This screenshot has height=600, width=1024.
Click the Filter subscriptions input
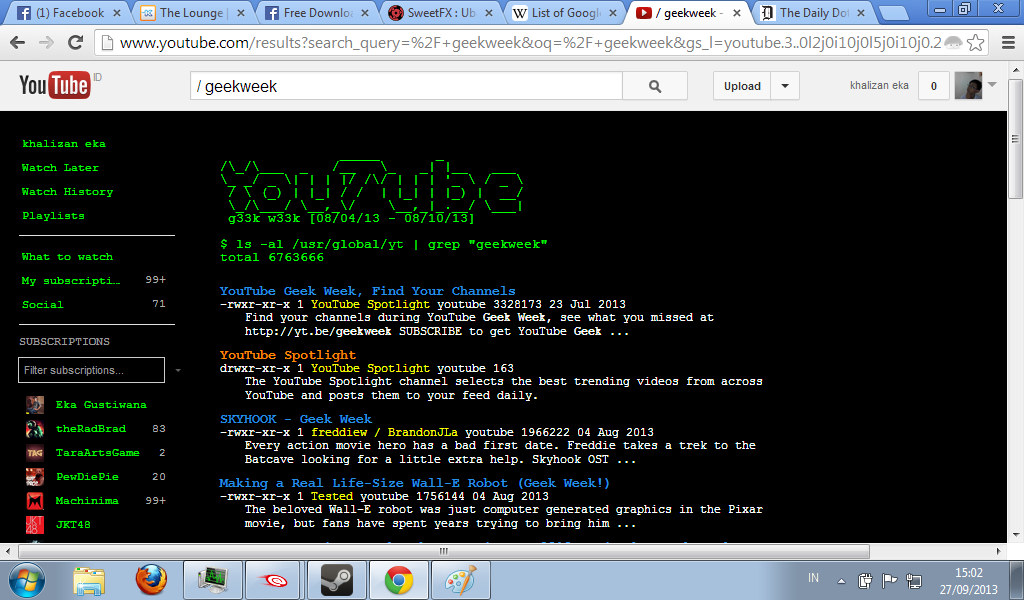tap(91, 370)
